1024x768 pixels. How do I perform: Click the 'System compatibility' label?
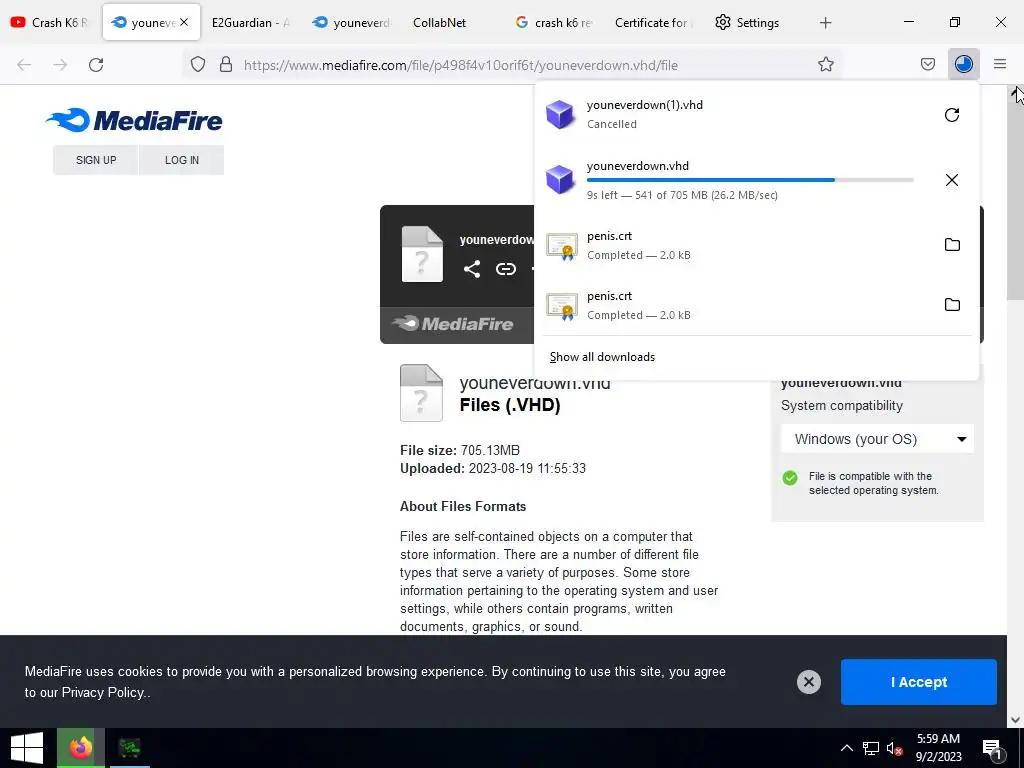pos(842,406)
